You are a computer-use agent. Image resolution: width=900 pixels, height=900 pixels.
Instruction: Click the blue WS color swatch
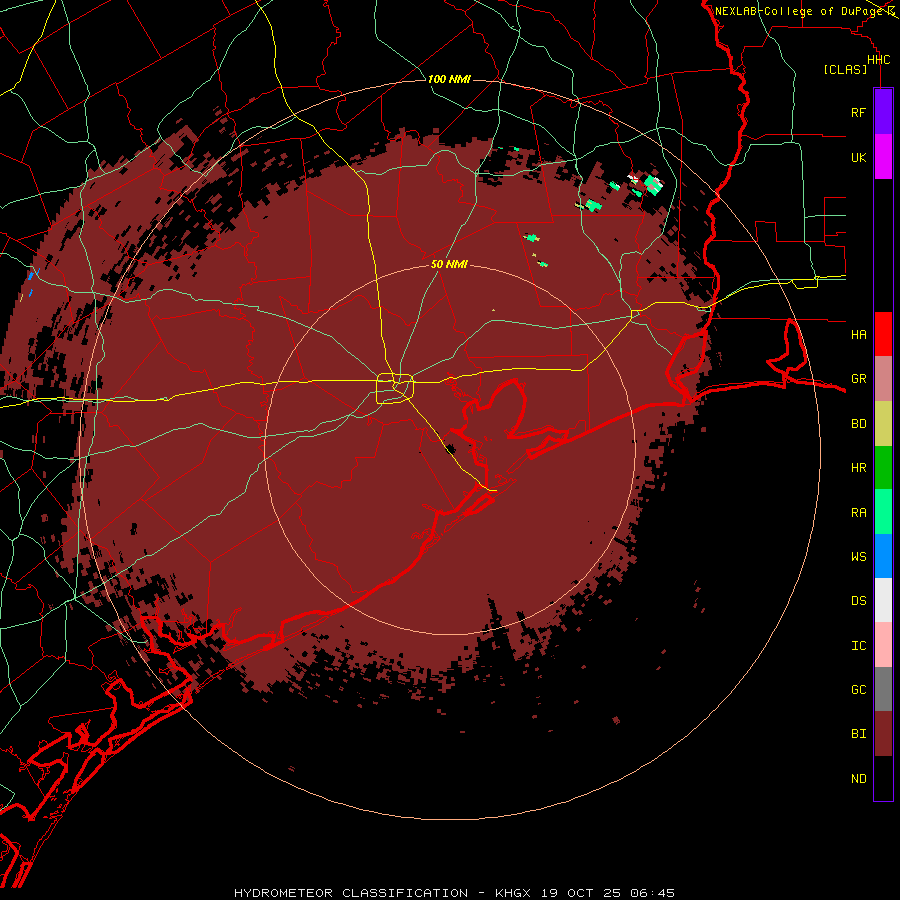[883, 556]
